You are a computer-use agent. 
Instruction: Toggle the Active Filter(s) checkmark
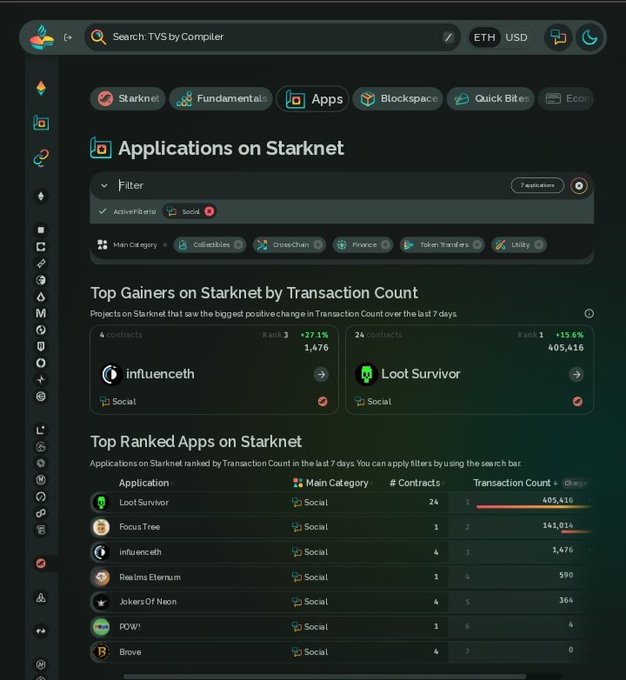tap(102, 211)
